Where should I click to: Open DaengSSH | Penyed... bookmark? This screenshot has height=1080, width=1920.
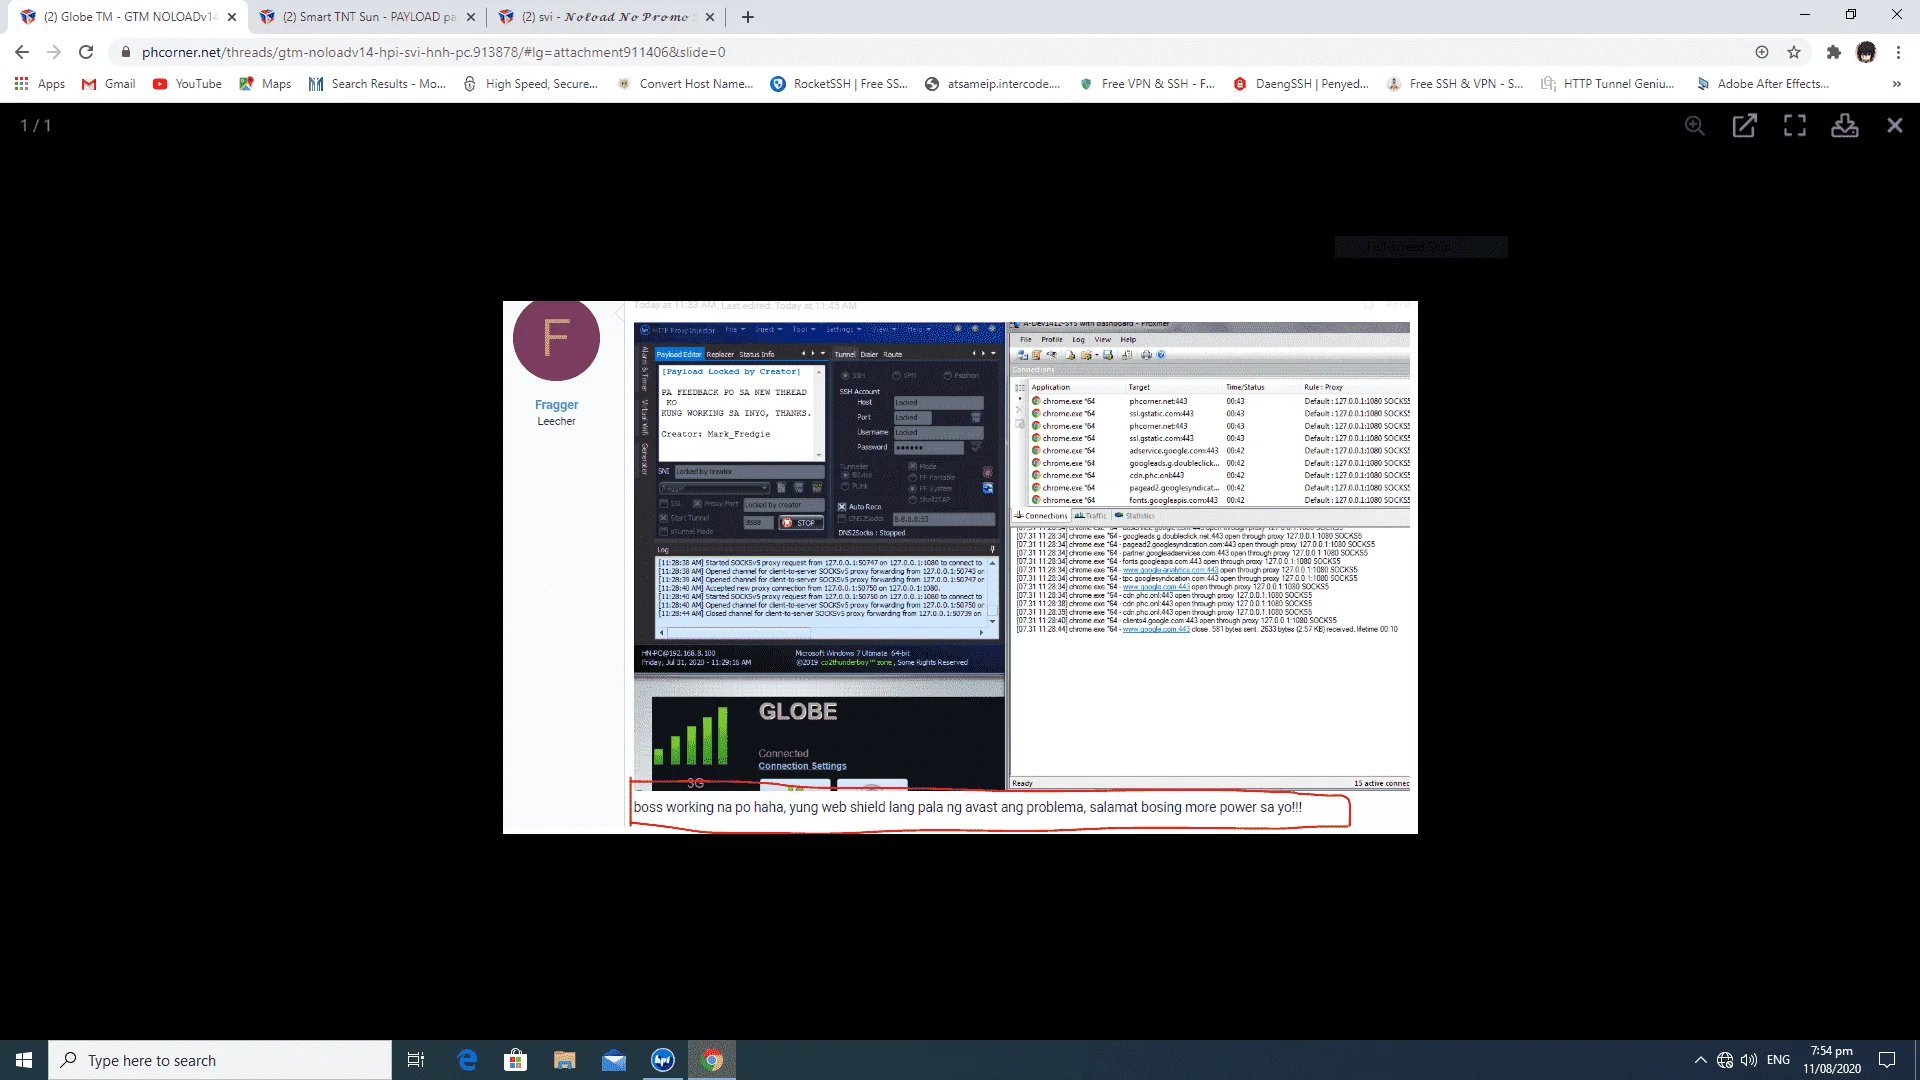click(x=1301, y=84)
